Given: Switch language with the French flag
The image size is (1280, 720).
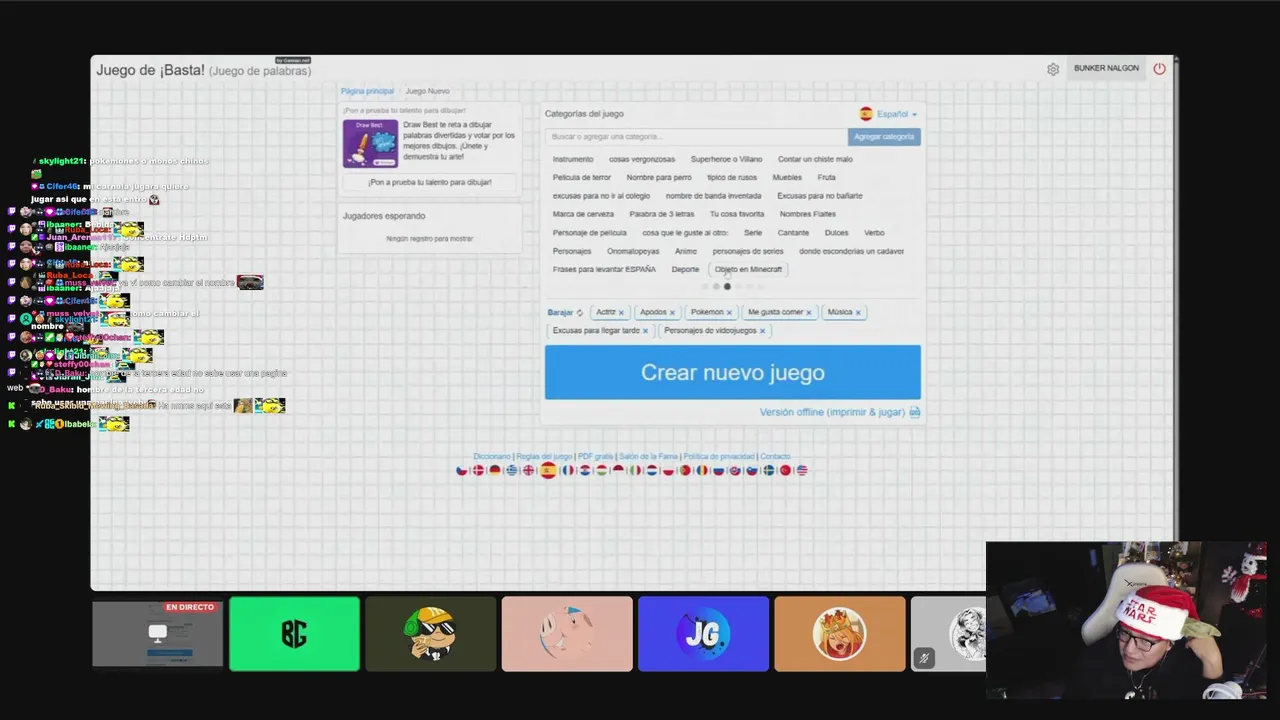Looking at the screenshot, I should (x=568, y=470).
